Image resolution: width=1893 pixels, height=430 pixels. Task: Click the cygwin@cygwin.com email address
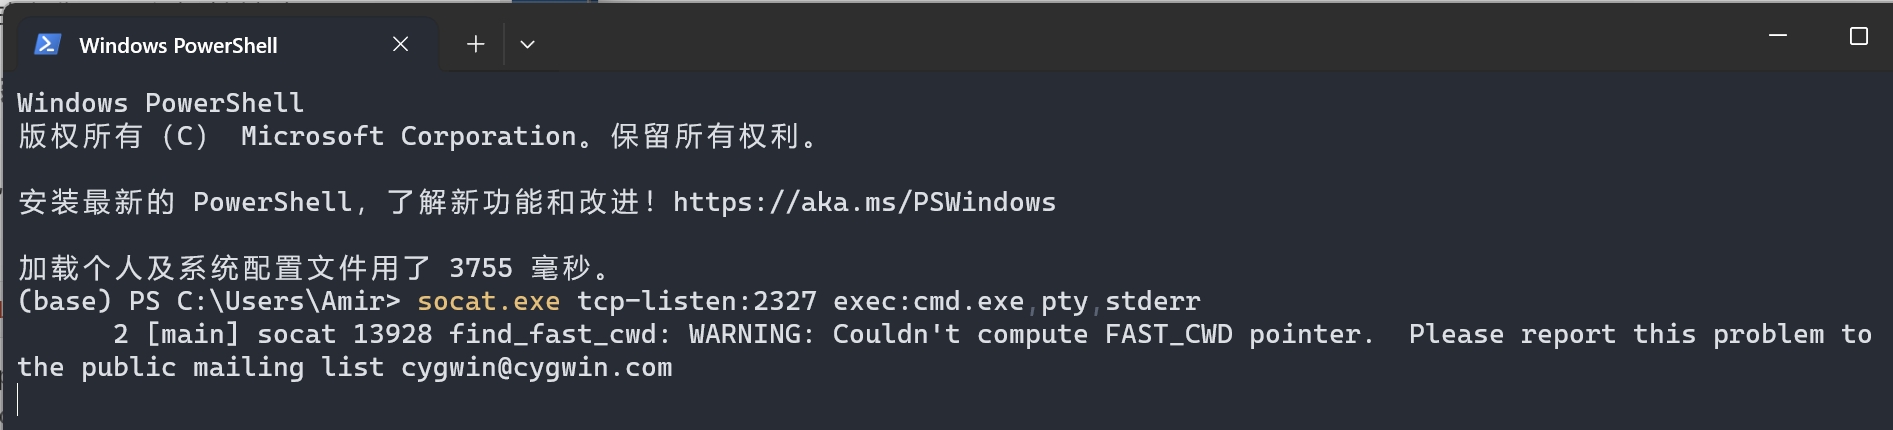point(536,367)
